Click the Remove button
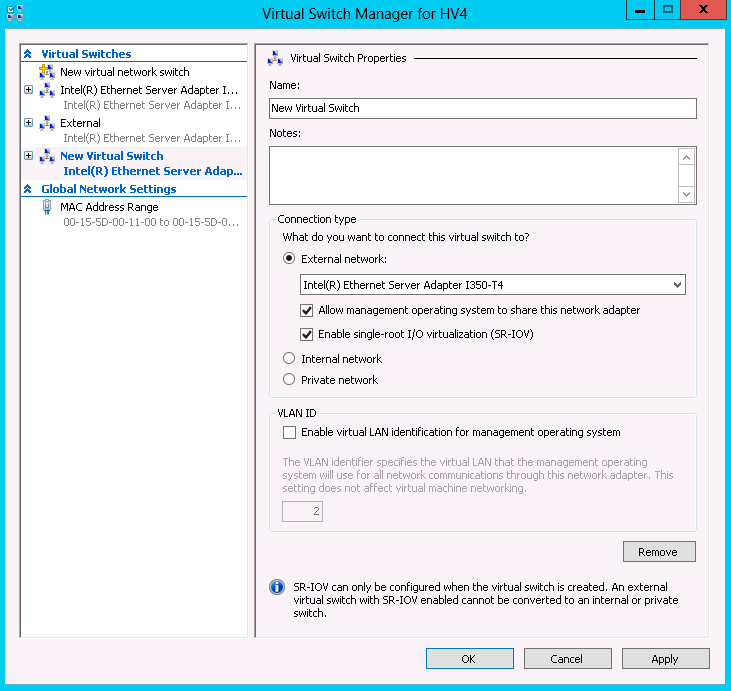 click(659, 552)
